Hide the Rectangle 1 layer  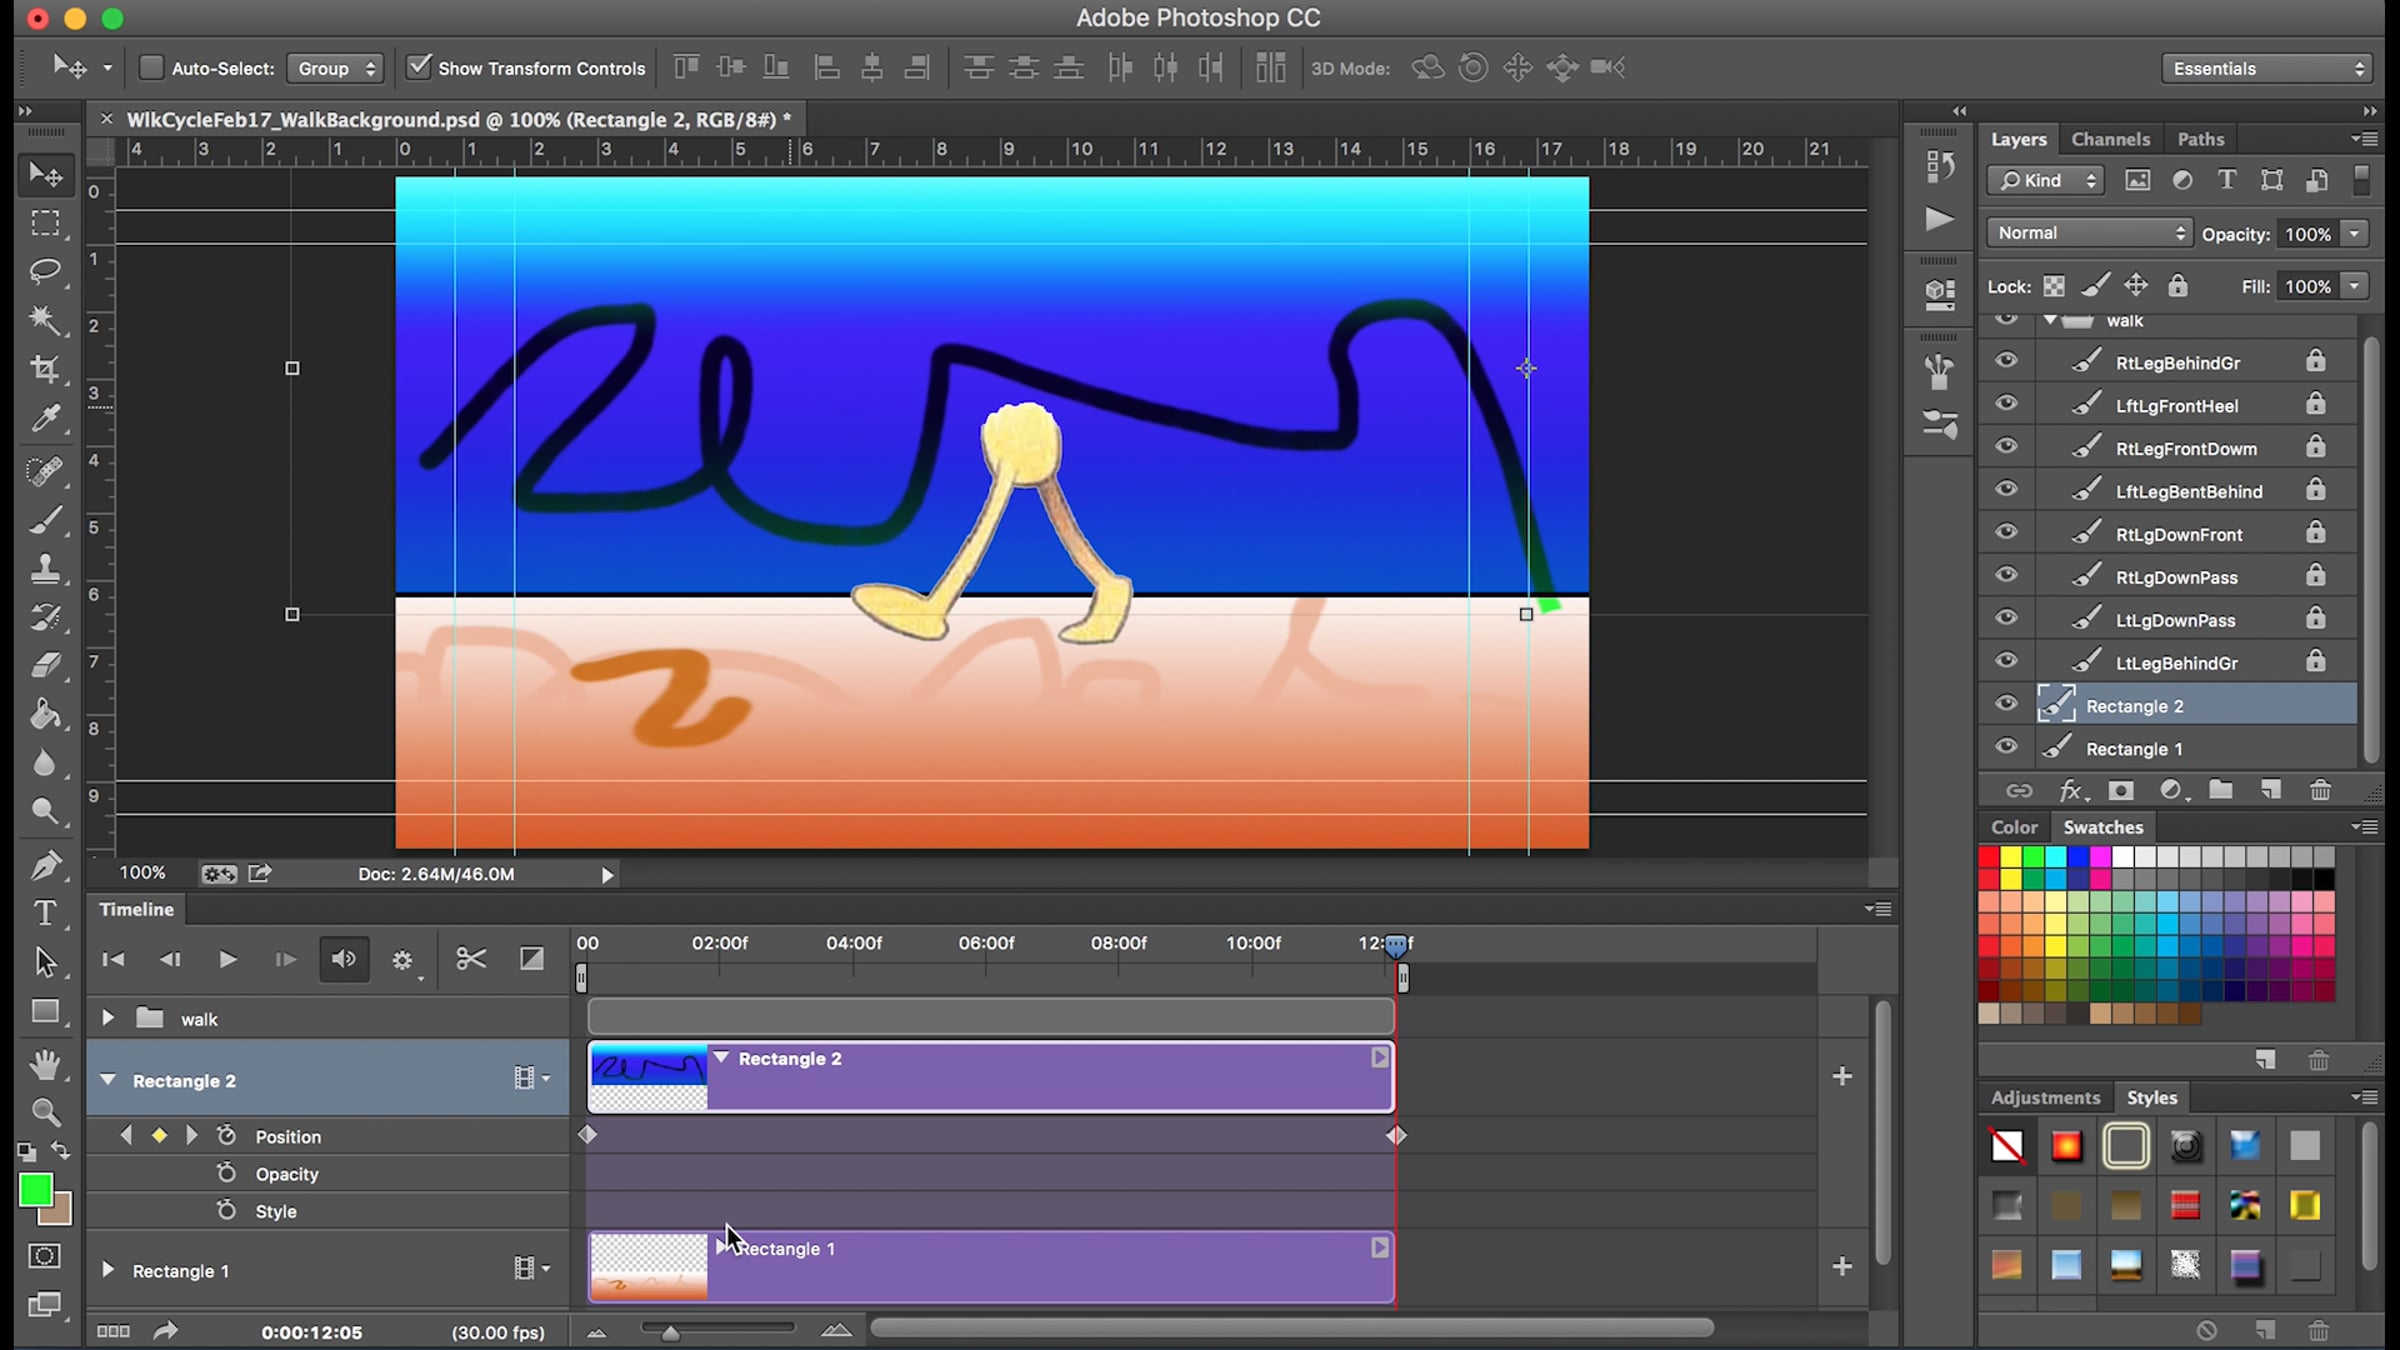point(2006,747)
